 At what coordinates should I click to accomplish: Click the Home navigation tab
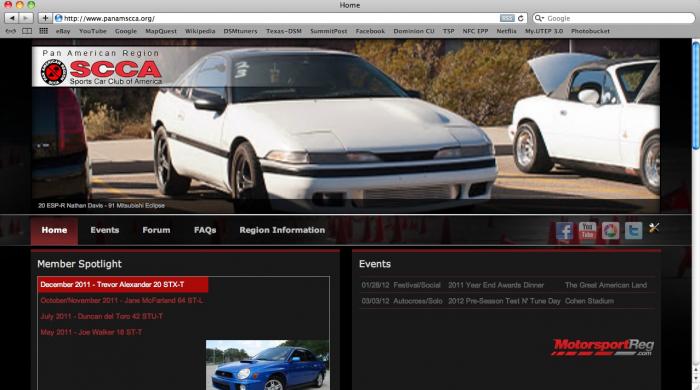coord(54,230)
